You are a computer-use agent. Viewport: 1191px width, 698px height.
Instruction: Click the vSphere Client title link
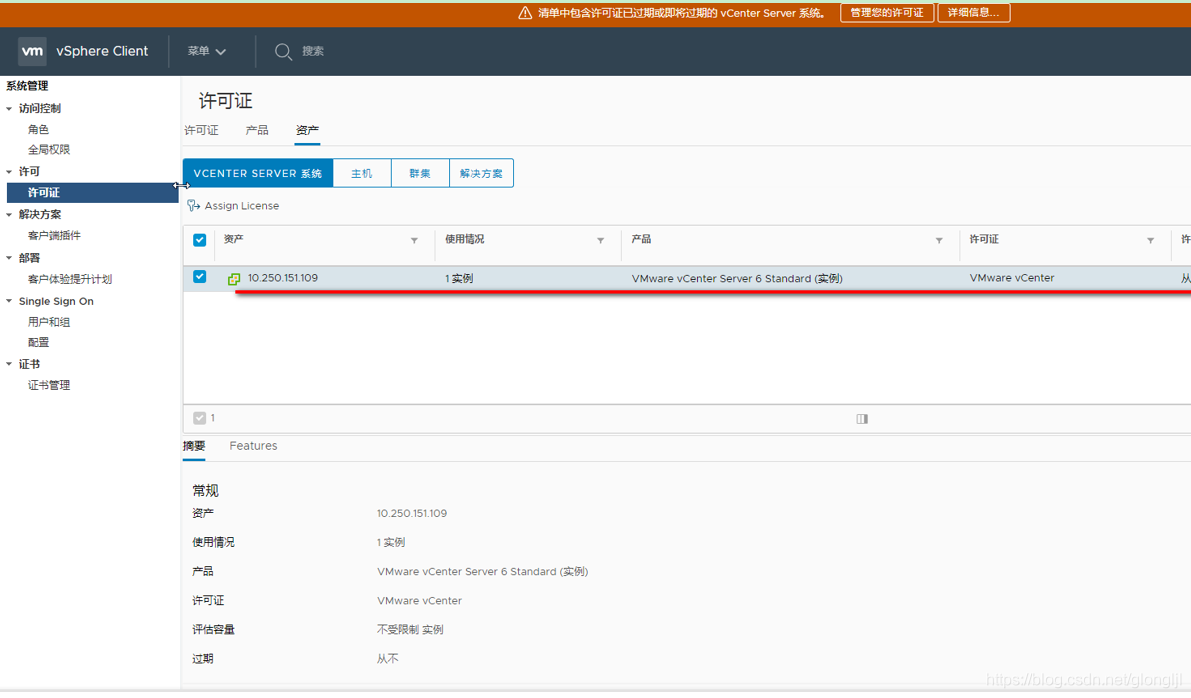pyautogui.click(x=102, y=51)
